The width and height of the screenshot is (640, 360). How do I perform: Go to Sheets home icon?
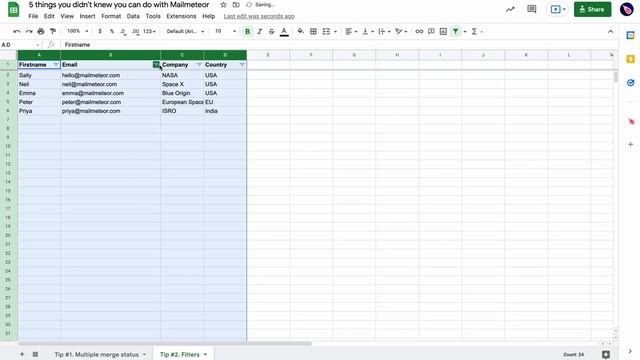pos(13,9)
